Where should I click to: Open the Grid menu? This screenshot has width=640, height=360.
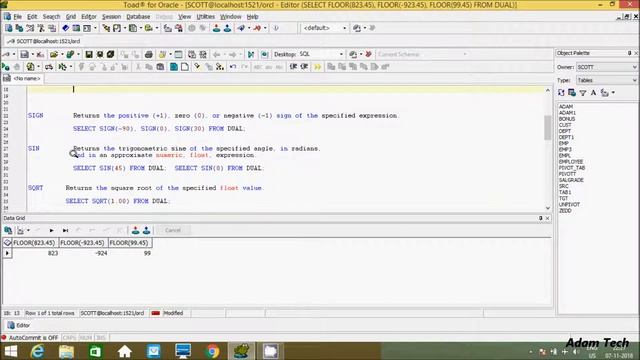point(71,17)
